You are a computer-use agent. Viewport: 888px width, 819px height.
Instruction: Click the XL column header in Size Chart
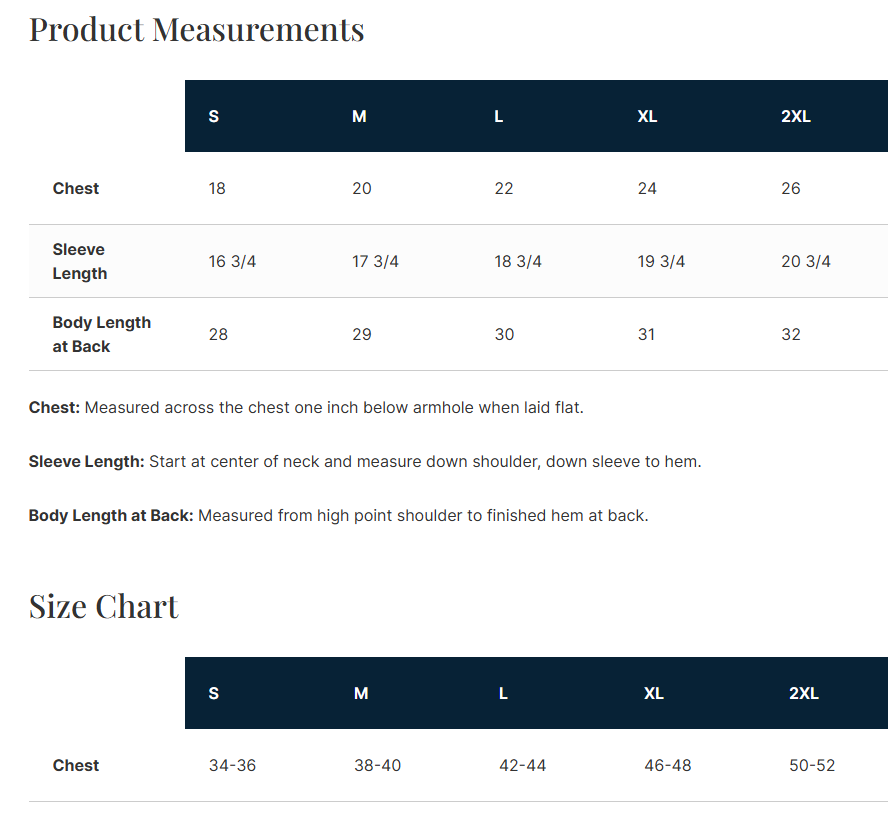click(654, 693)
